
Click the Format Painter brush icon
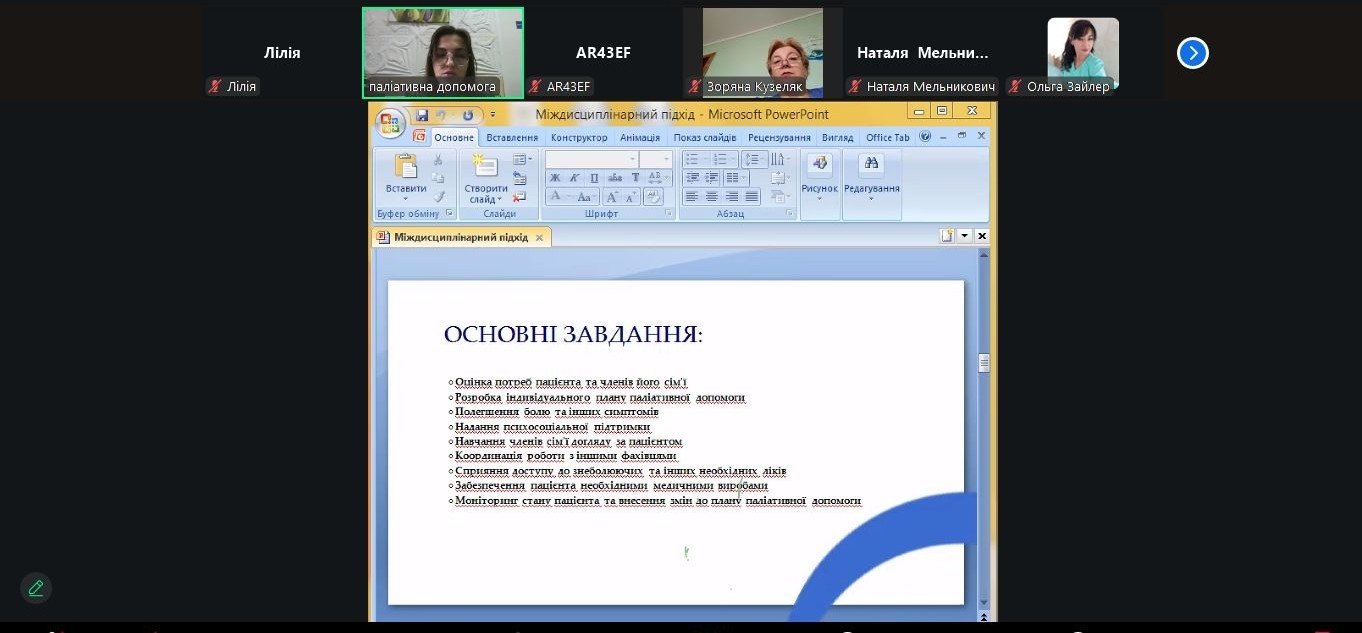[438, 196]
